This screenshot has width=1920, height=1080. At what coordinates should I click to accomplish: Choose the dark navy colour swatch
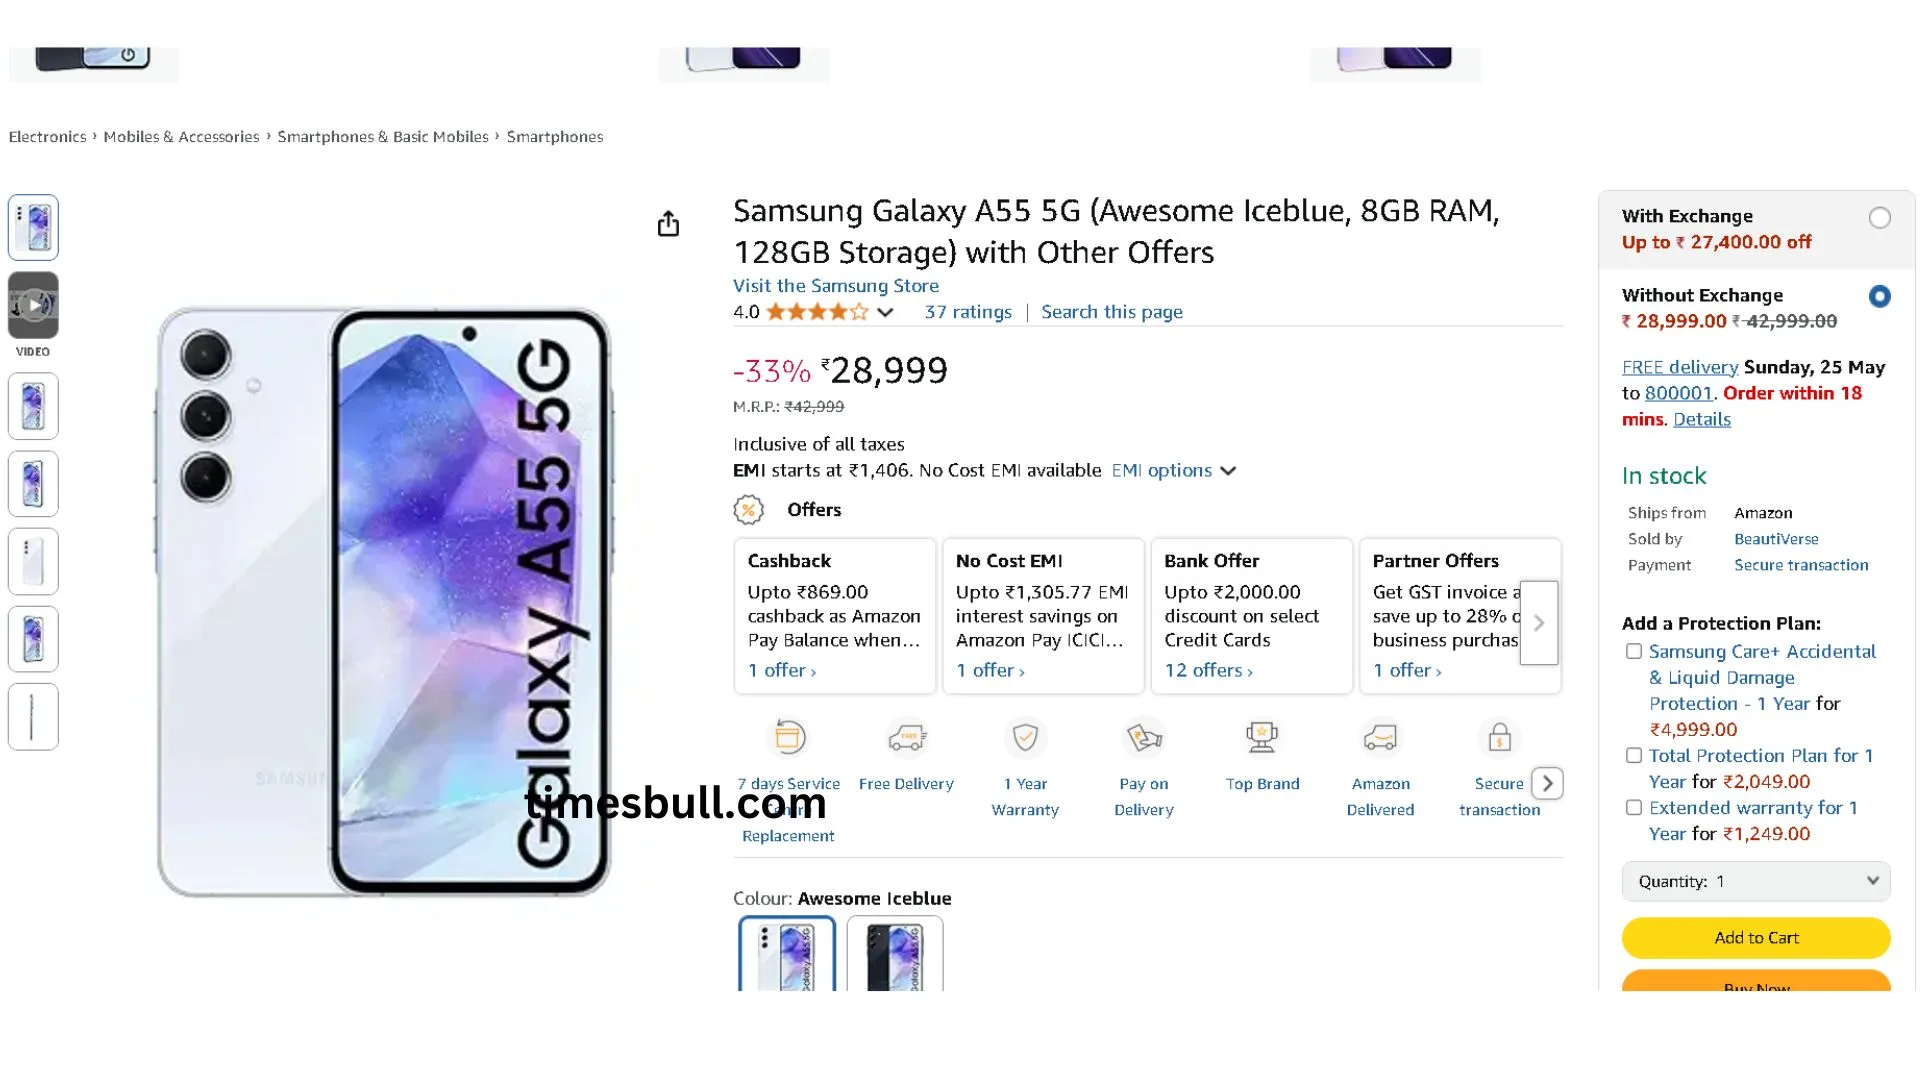click(895, 955)
